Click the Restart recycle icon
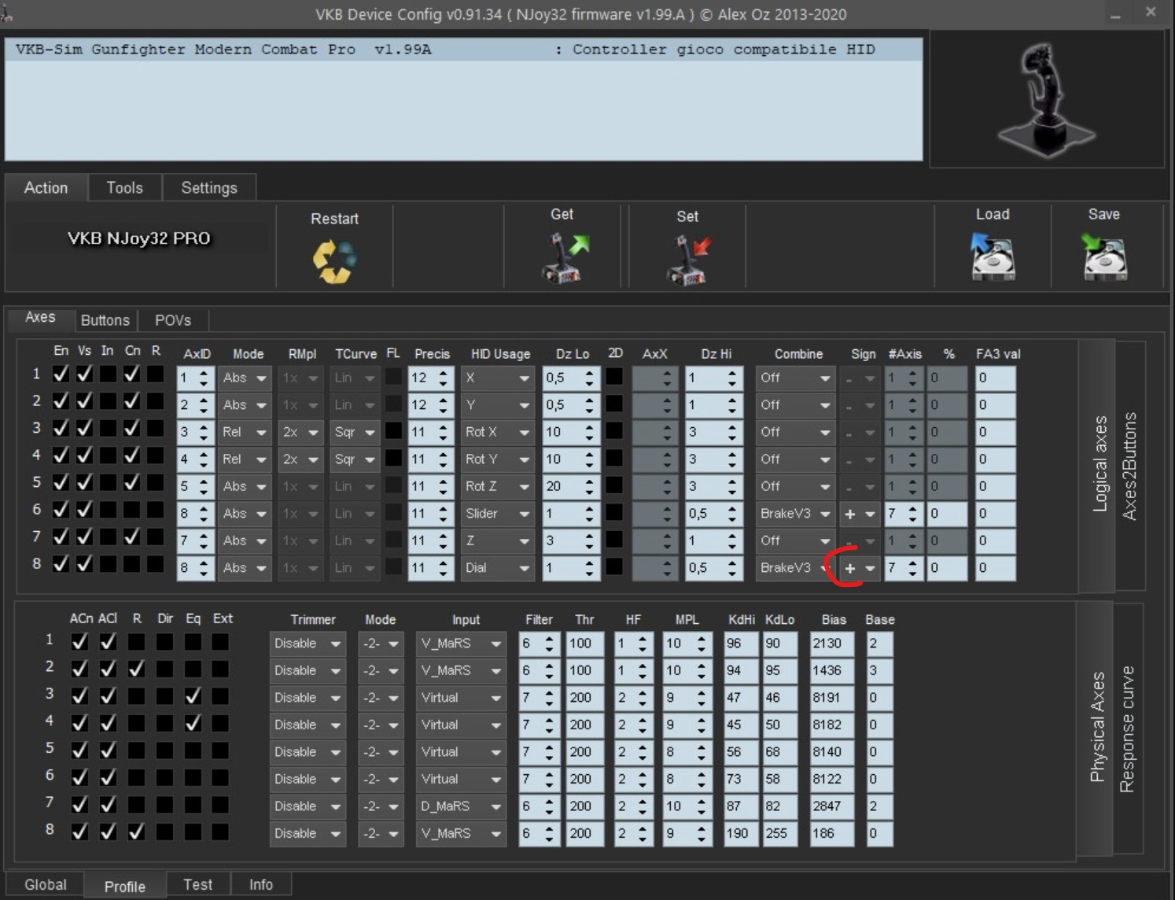 [x=334, y=261]
